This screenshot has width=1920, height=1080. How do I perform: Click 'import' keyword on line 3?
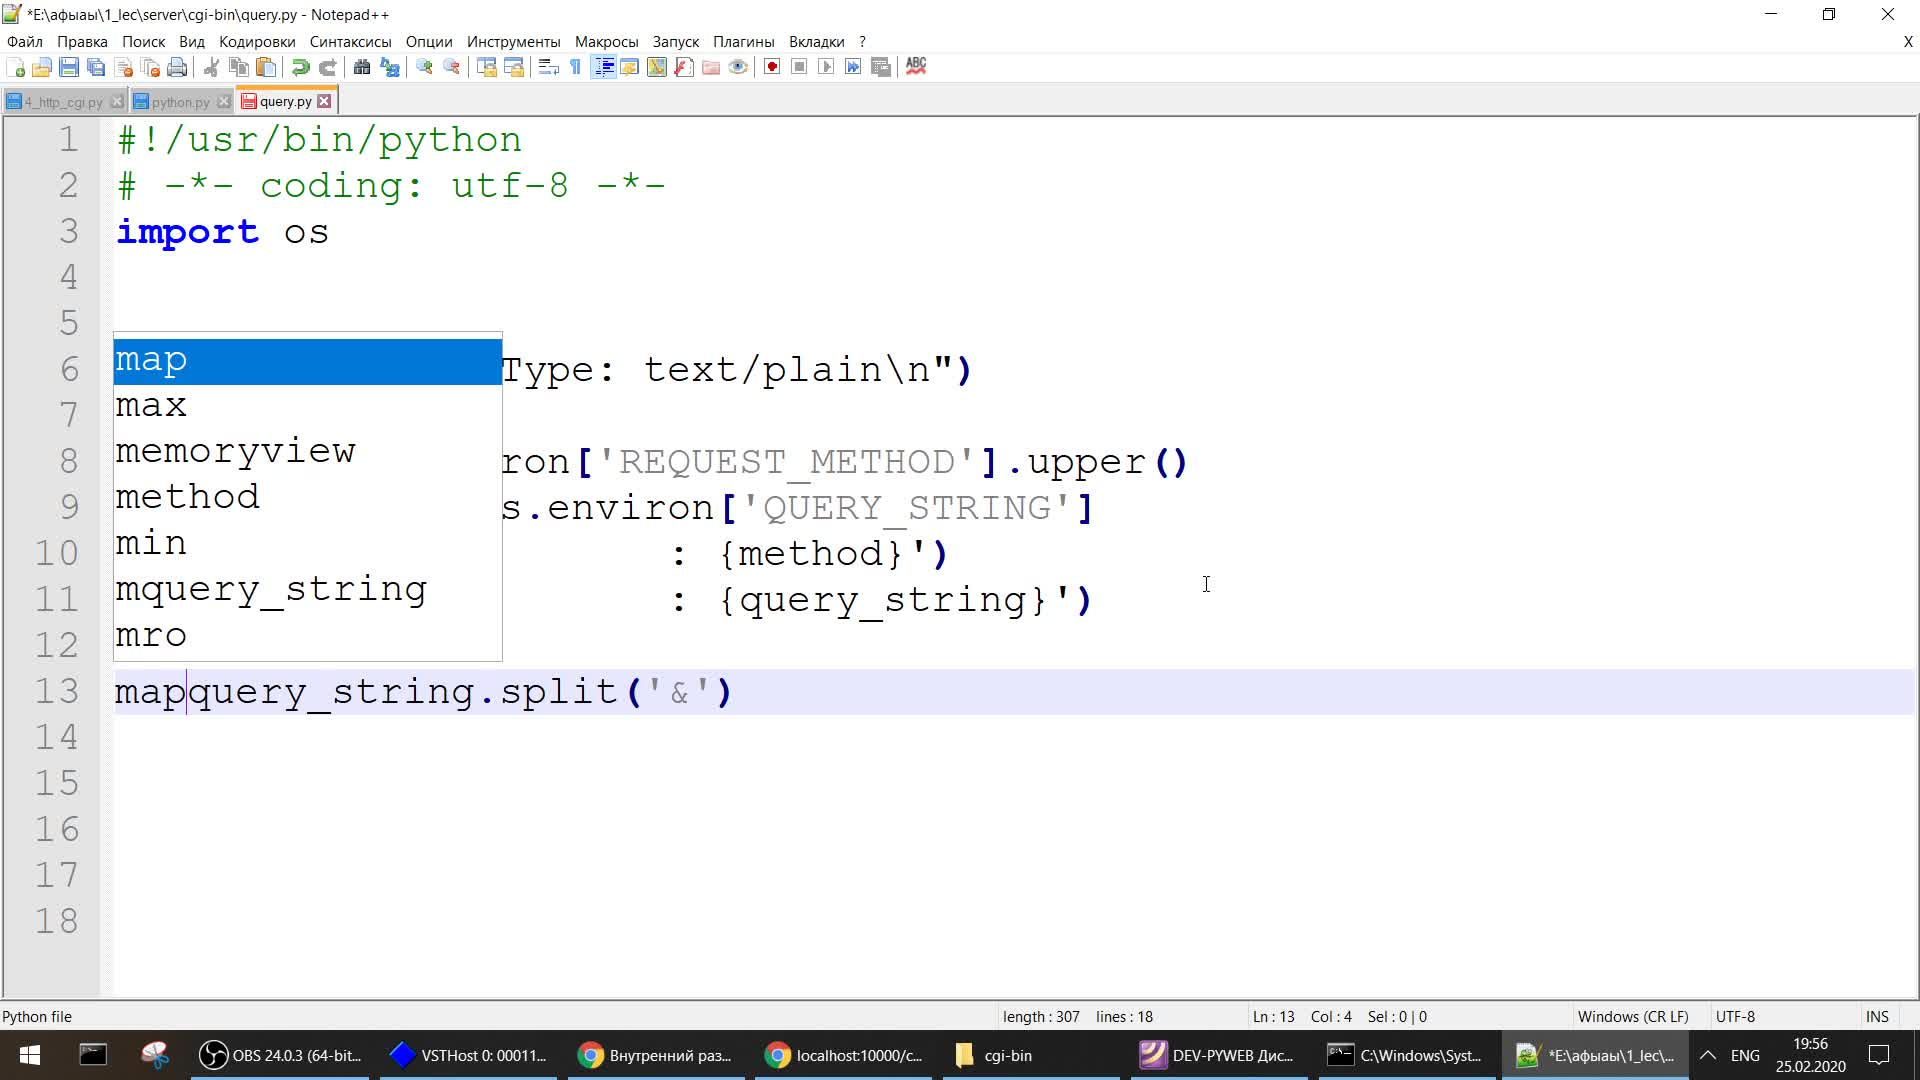click(x=188, y=232)
